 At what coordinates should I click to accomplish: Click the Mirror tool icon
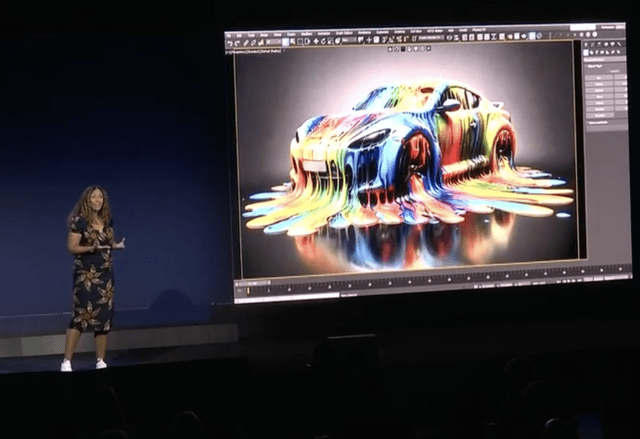[449, 38]
